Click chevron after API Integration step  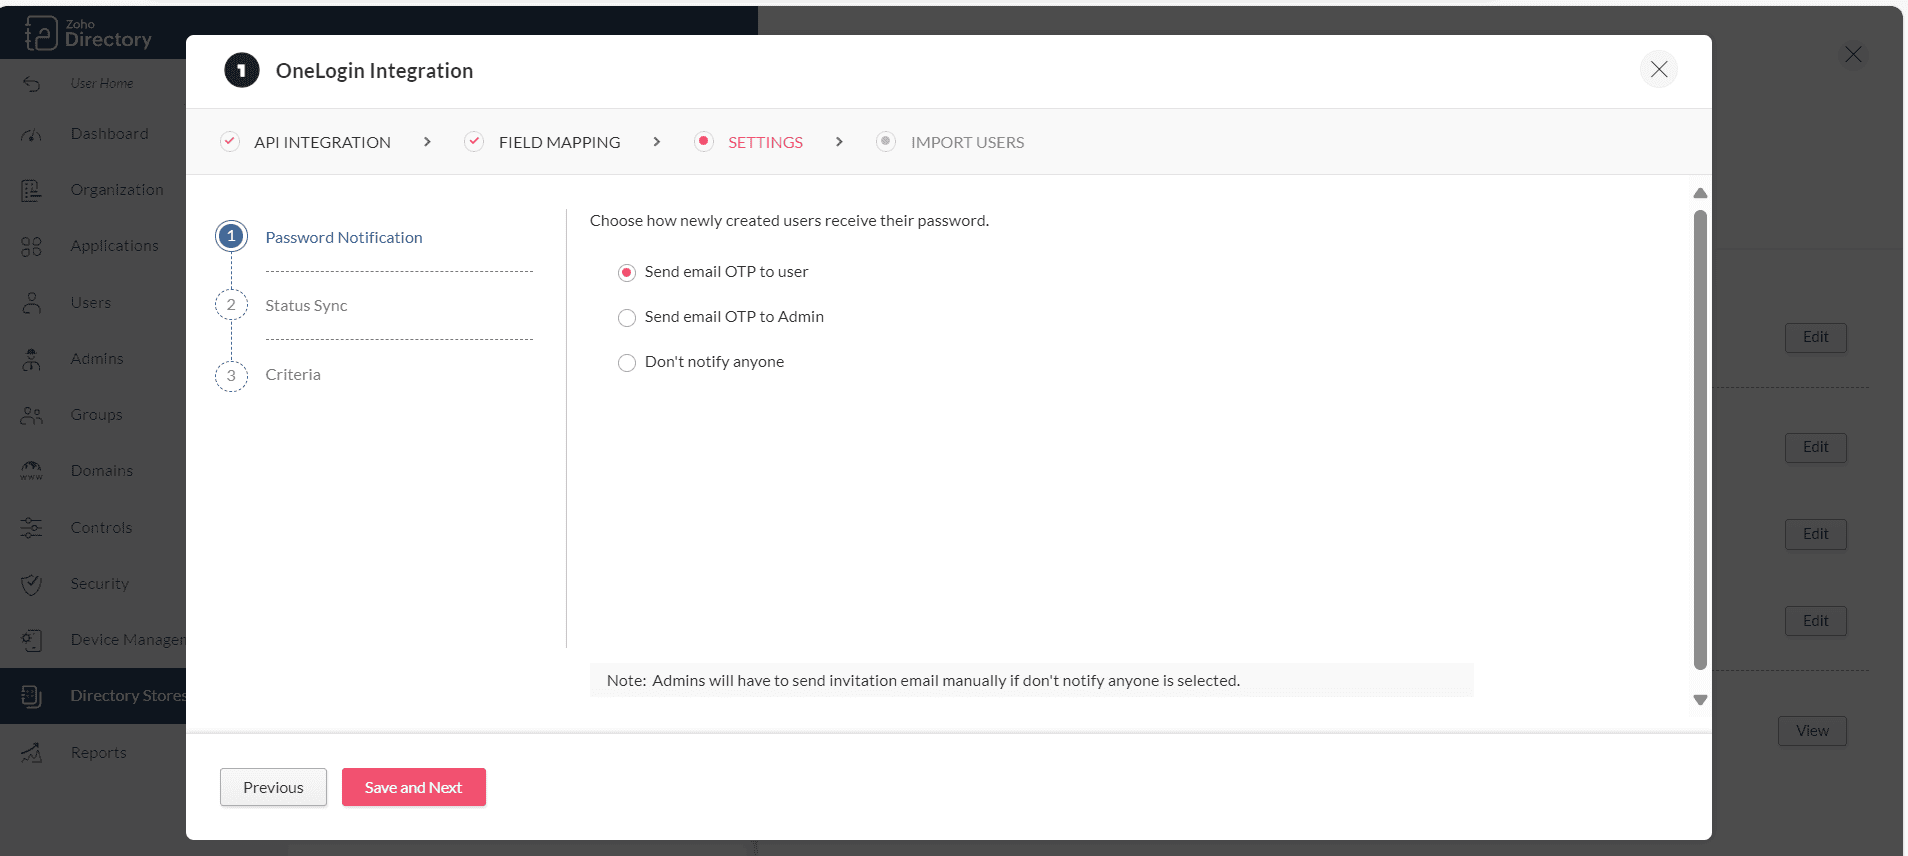(427, 142)
